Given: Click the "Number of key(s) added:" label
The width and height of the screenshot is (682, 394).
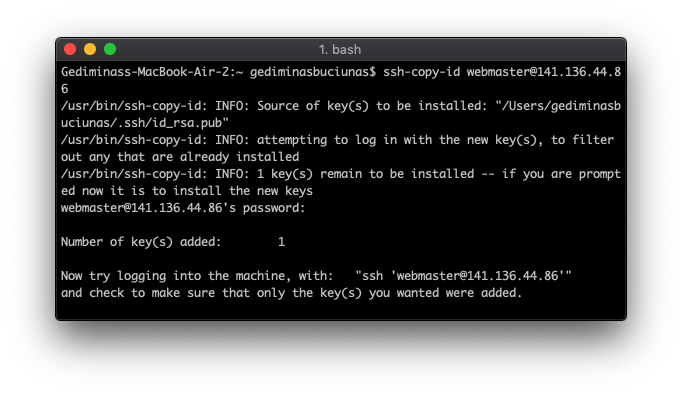Looking at the screenshot, I should pos(141,241).
